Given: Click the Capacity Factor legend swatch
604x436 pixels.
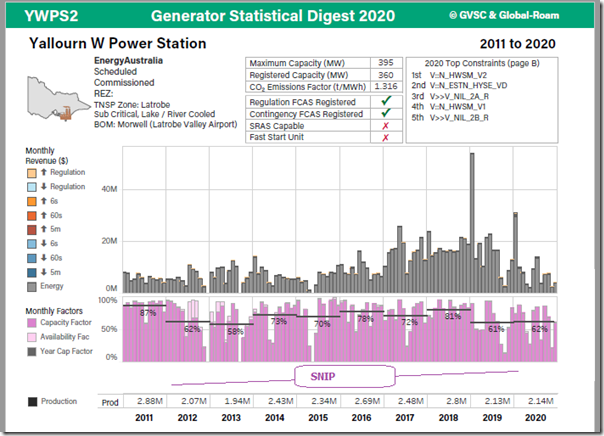Looking at the screenshot, I should click(32, 323).
